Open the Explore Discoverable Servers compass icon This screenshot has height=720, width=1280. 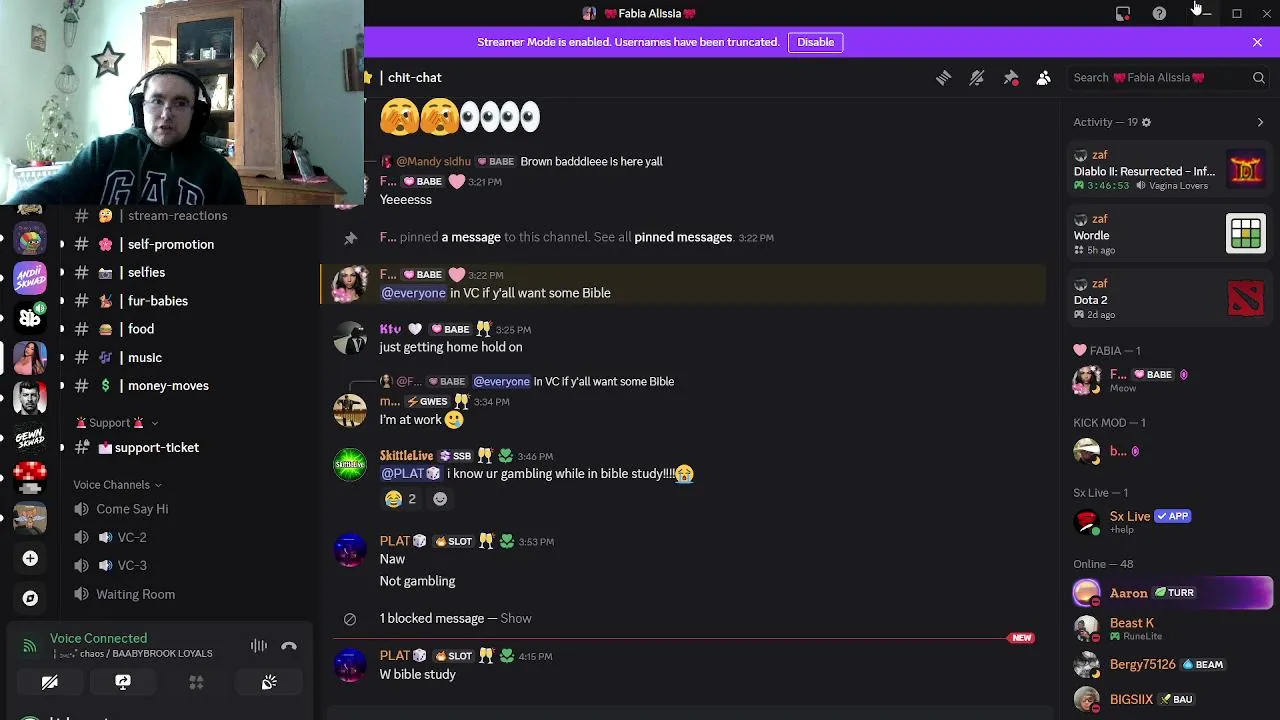click(30, 598)
